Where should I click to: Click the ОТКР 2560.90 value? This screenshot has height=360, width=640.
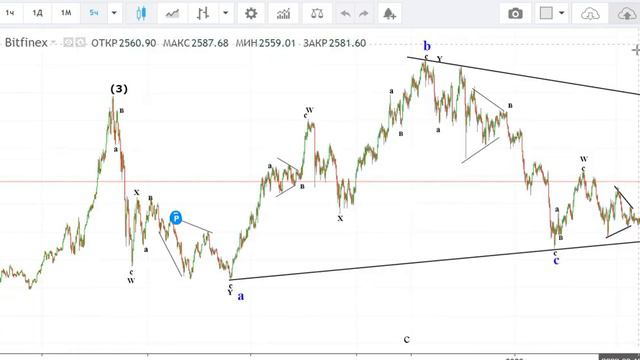pyautogui.click(x=123, y=43)
